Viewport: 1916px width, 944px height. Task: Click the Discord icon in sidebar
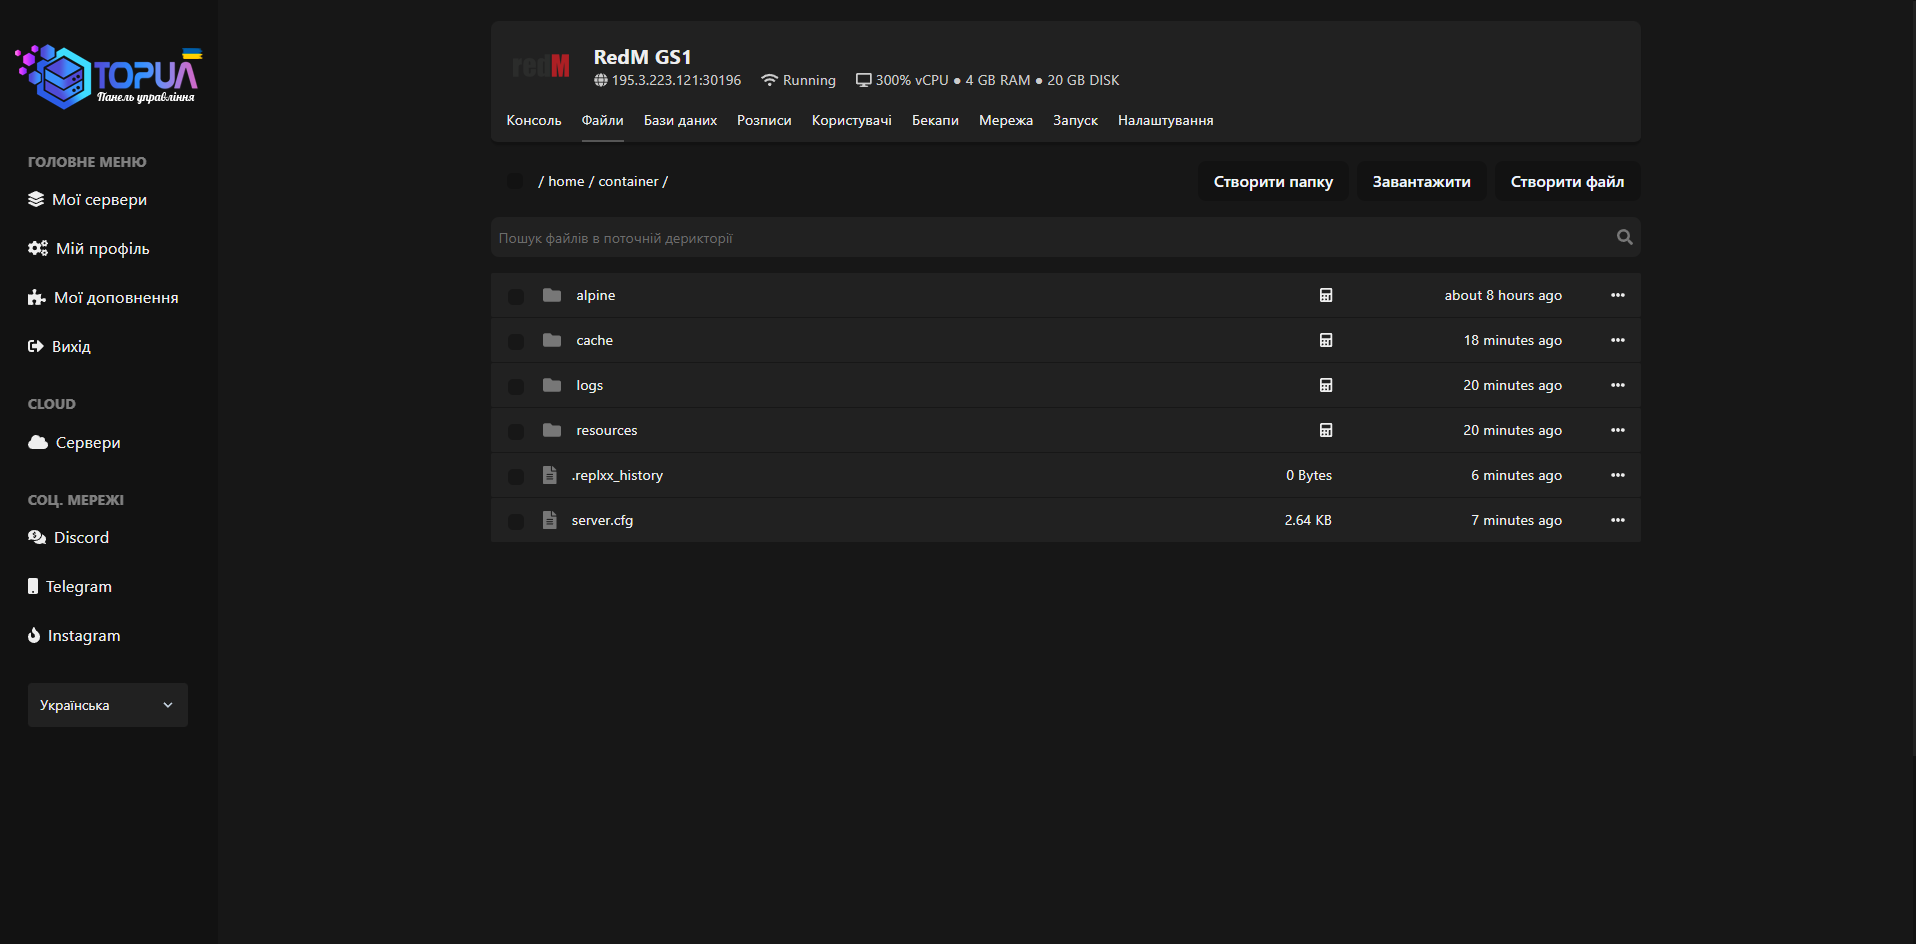[37, 538]
